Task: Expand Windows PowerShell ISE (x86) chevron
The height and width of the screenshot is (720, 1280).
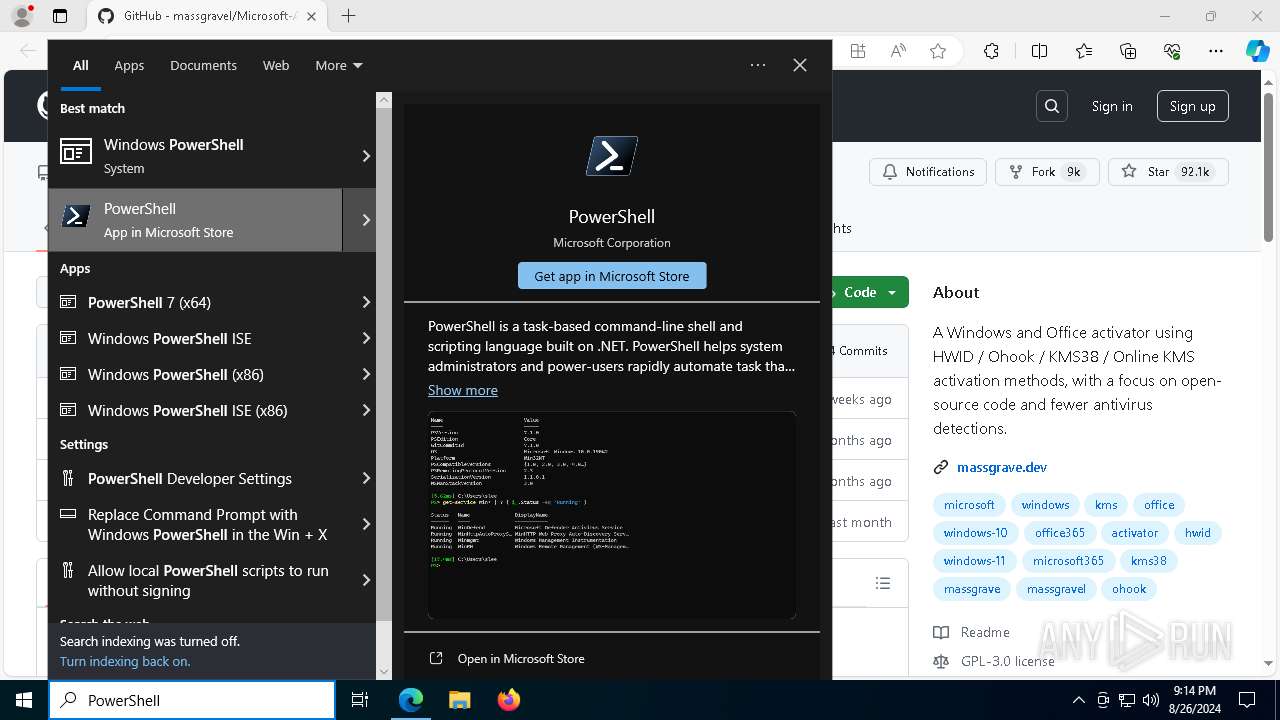Action: [x=366, y=410]
